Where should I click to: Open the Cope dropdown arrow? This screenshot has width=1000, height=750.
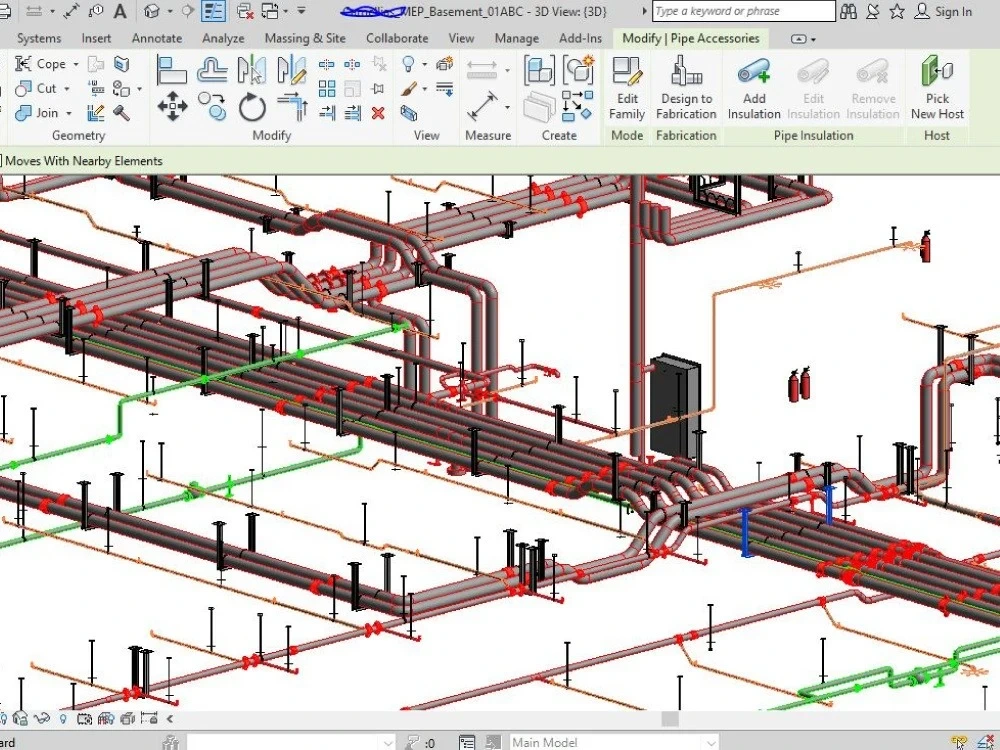[76, 64]
